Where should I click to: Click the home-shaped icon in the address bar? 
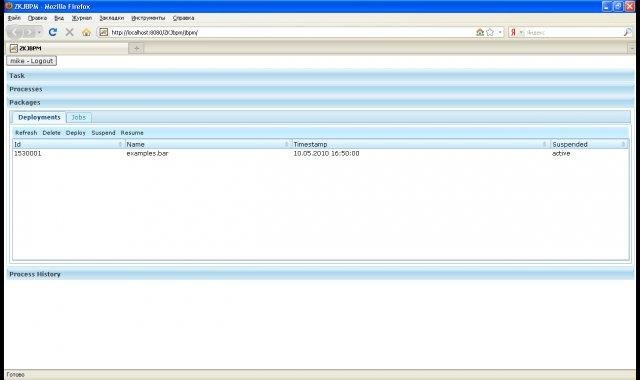tap(480, 32)
